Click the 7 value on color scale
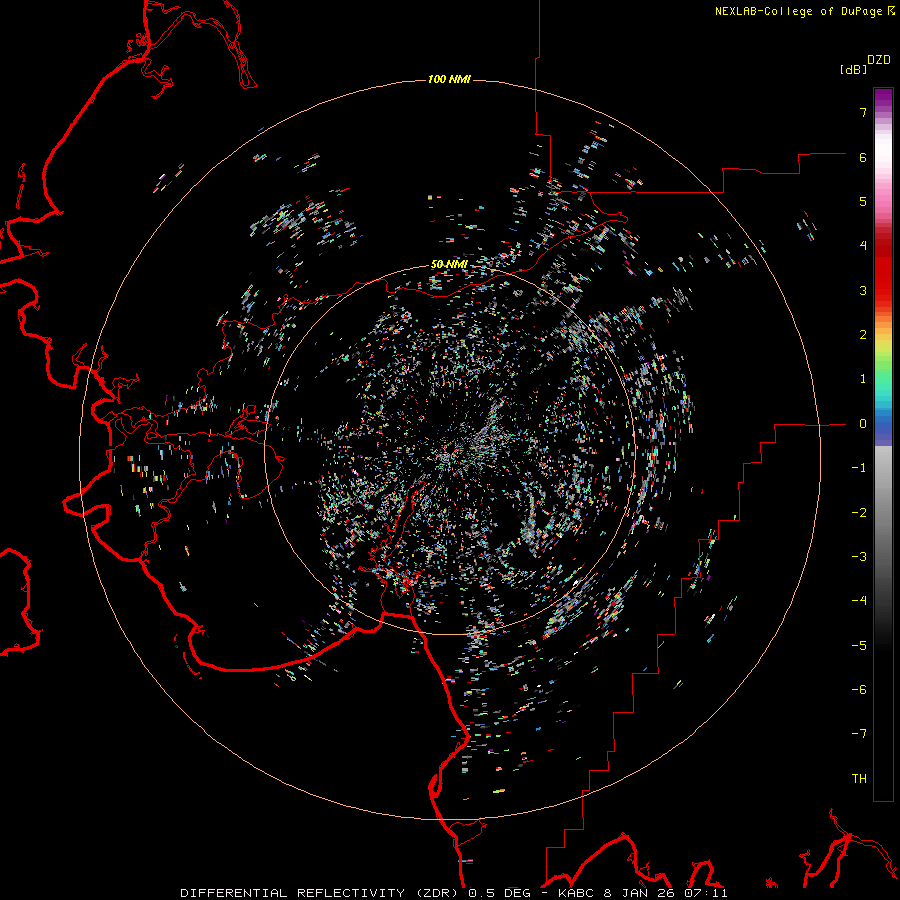Screen dimensions: 900x900 coord(863,113)
